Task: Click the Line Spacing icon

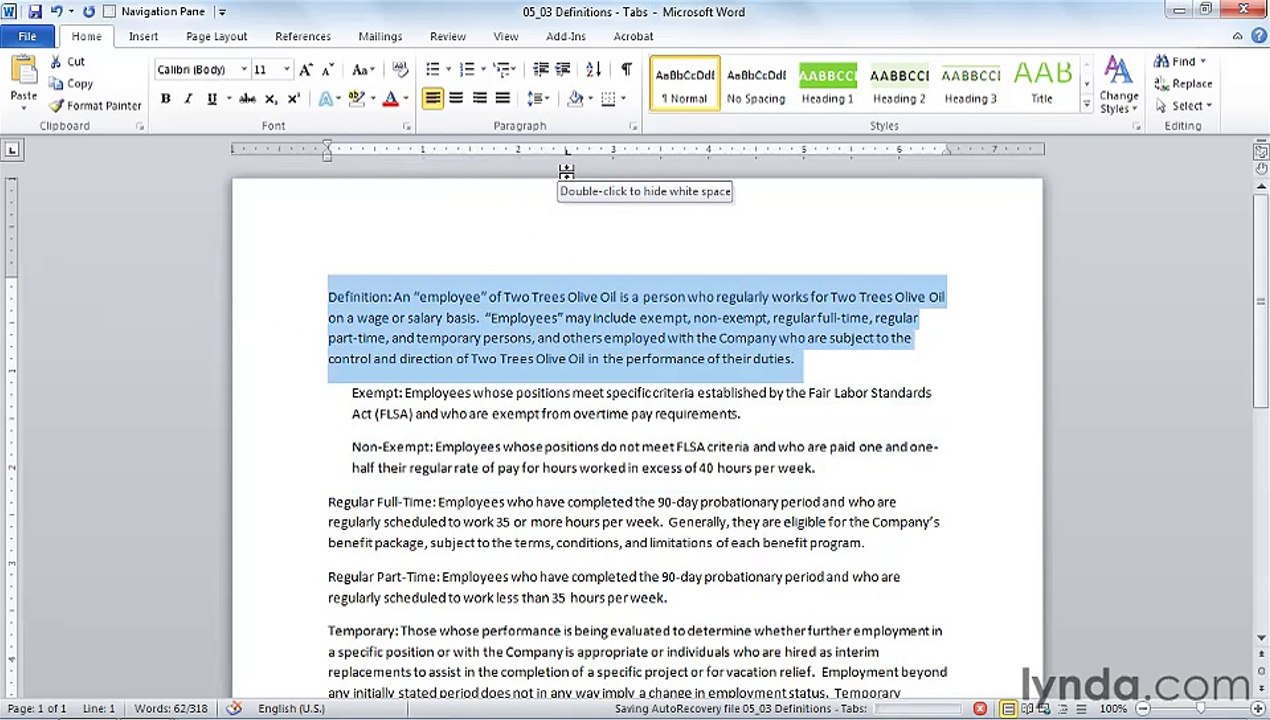Action: (x=535, y=98)
